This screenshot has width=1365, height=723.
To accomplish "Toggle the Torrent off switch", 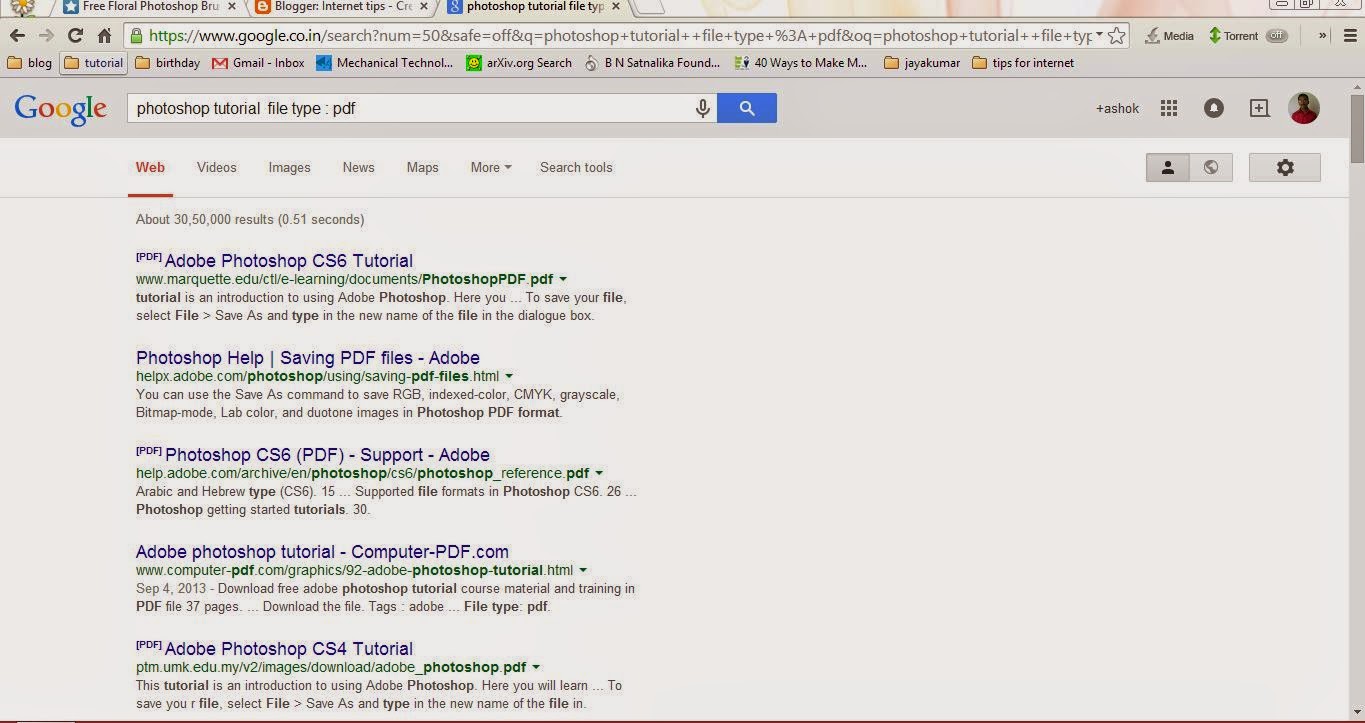I will click(x=1277, y=36).
